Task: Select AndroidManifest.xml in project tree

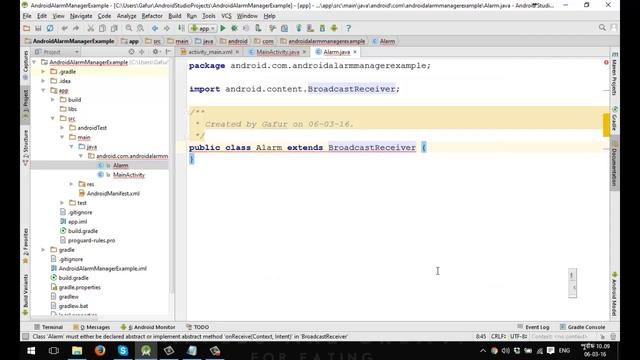Action: click(x=113, y=193)
